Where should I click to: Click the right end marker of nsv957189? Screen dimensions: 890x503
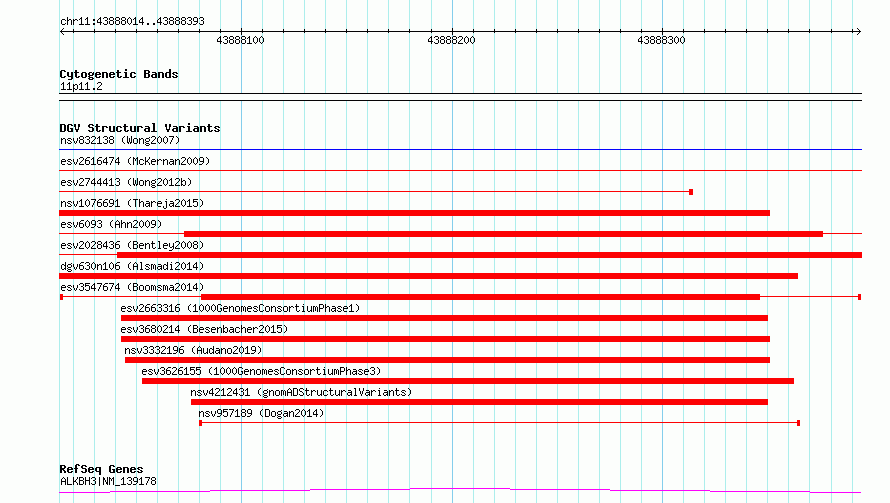[799, 423]
